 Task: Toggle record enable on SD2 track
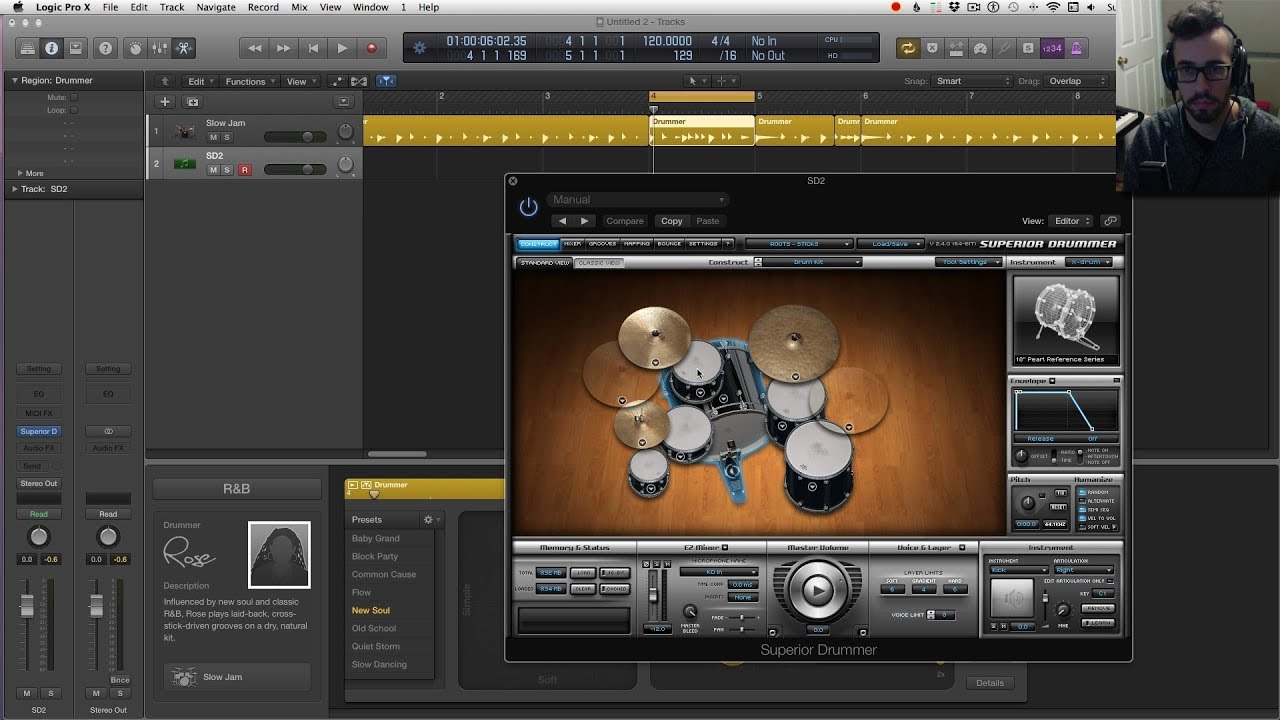point(244,170)
